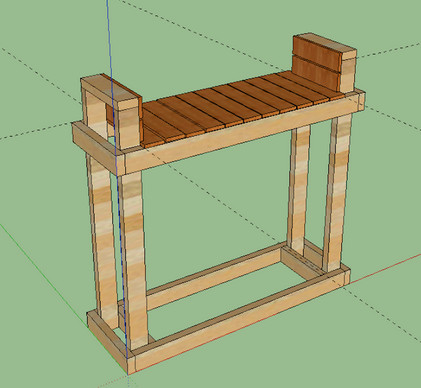Select the lower orange slat on right end
Image resolution: width=421 pixels, height=388 pixels.
click(x=317, y=73)
